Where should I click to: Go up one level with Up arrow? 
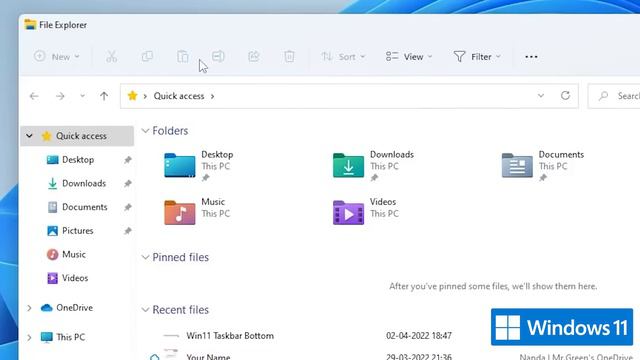click(x=104, y=96)
